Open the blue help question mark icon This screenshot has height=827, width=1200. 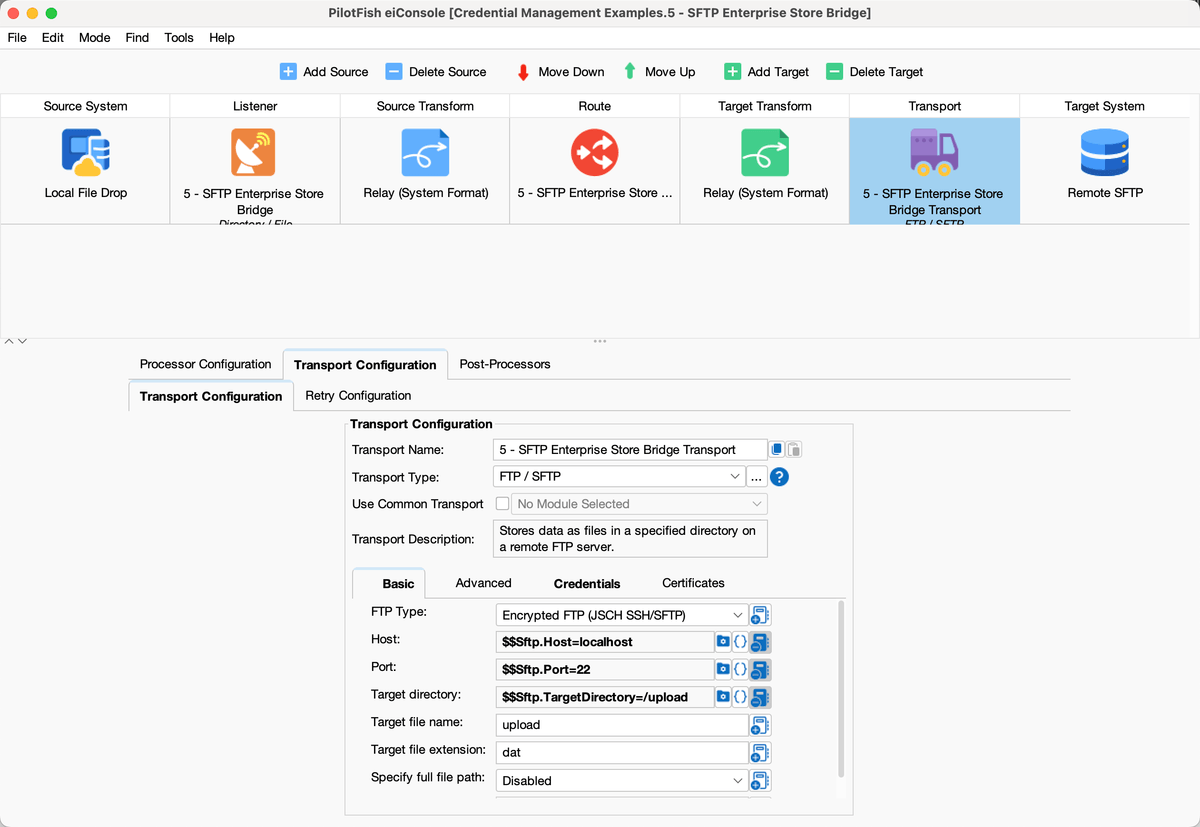tap(780, 477)
